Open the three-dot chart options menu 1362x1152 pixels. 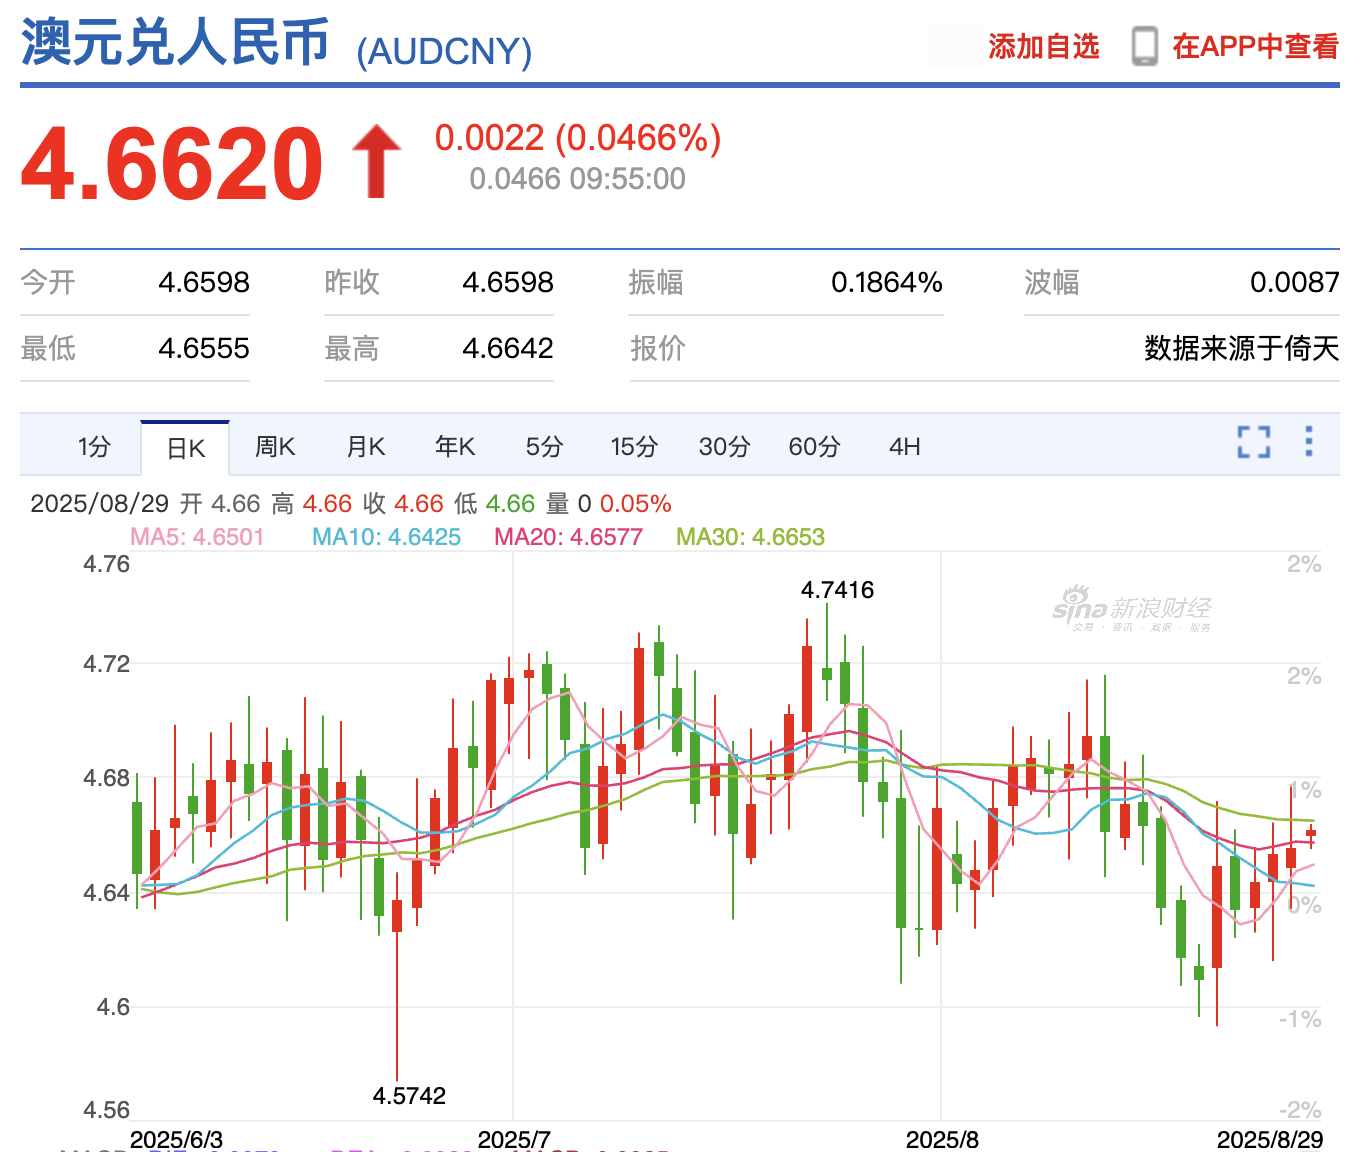pos(1308,441)
